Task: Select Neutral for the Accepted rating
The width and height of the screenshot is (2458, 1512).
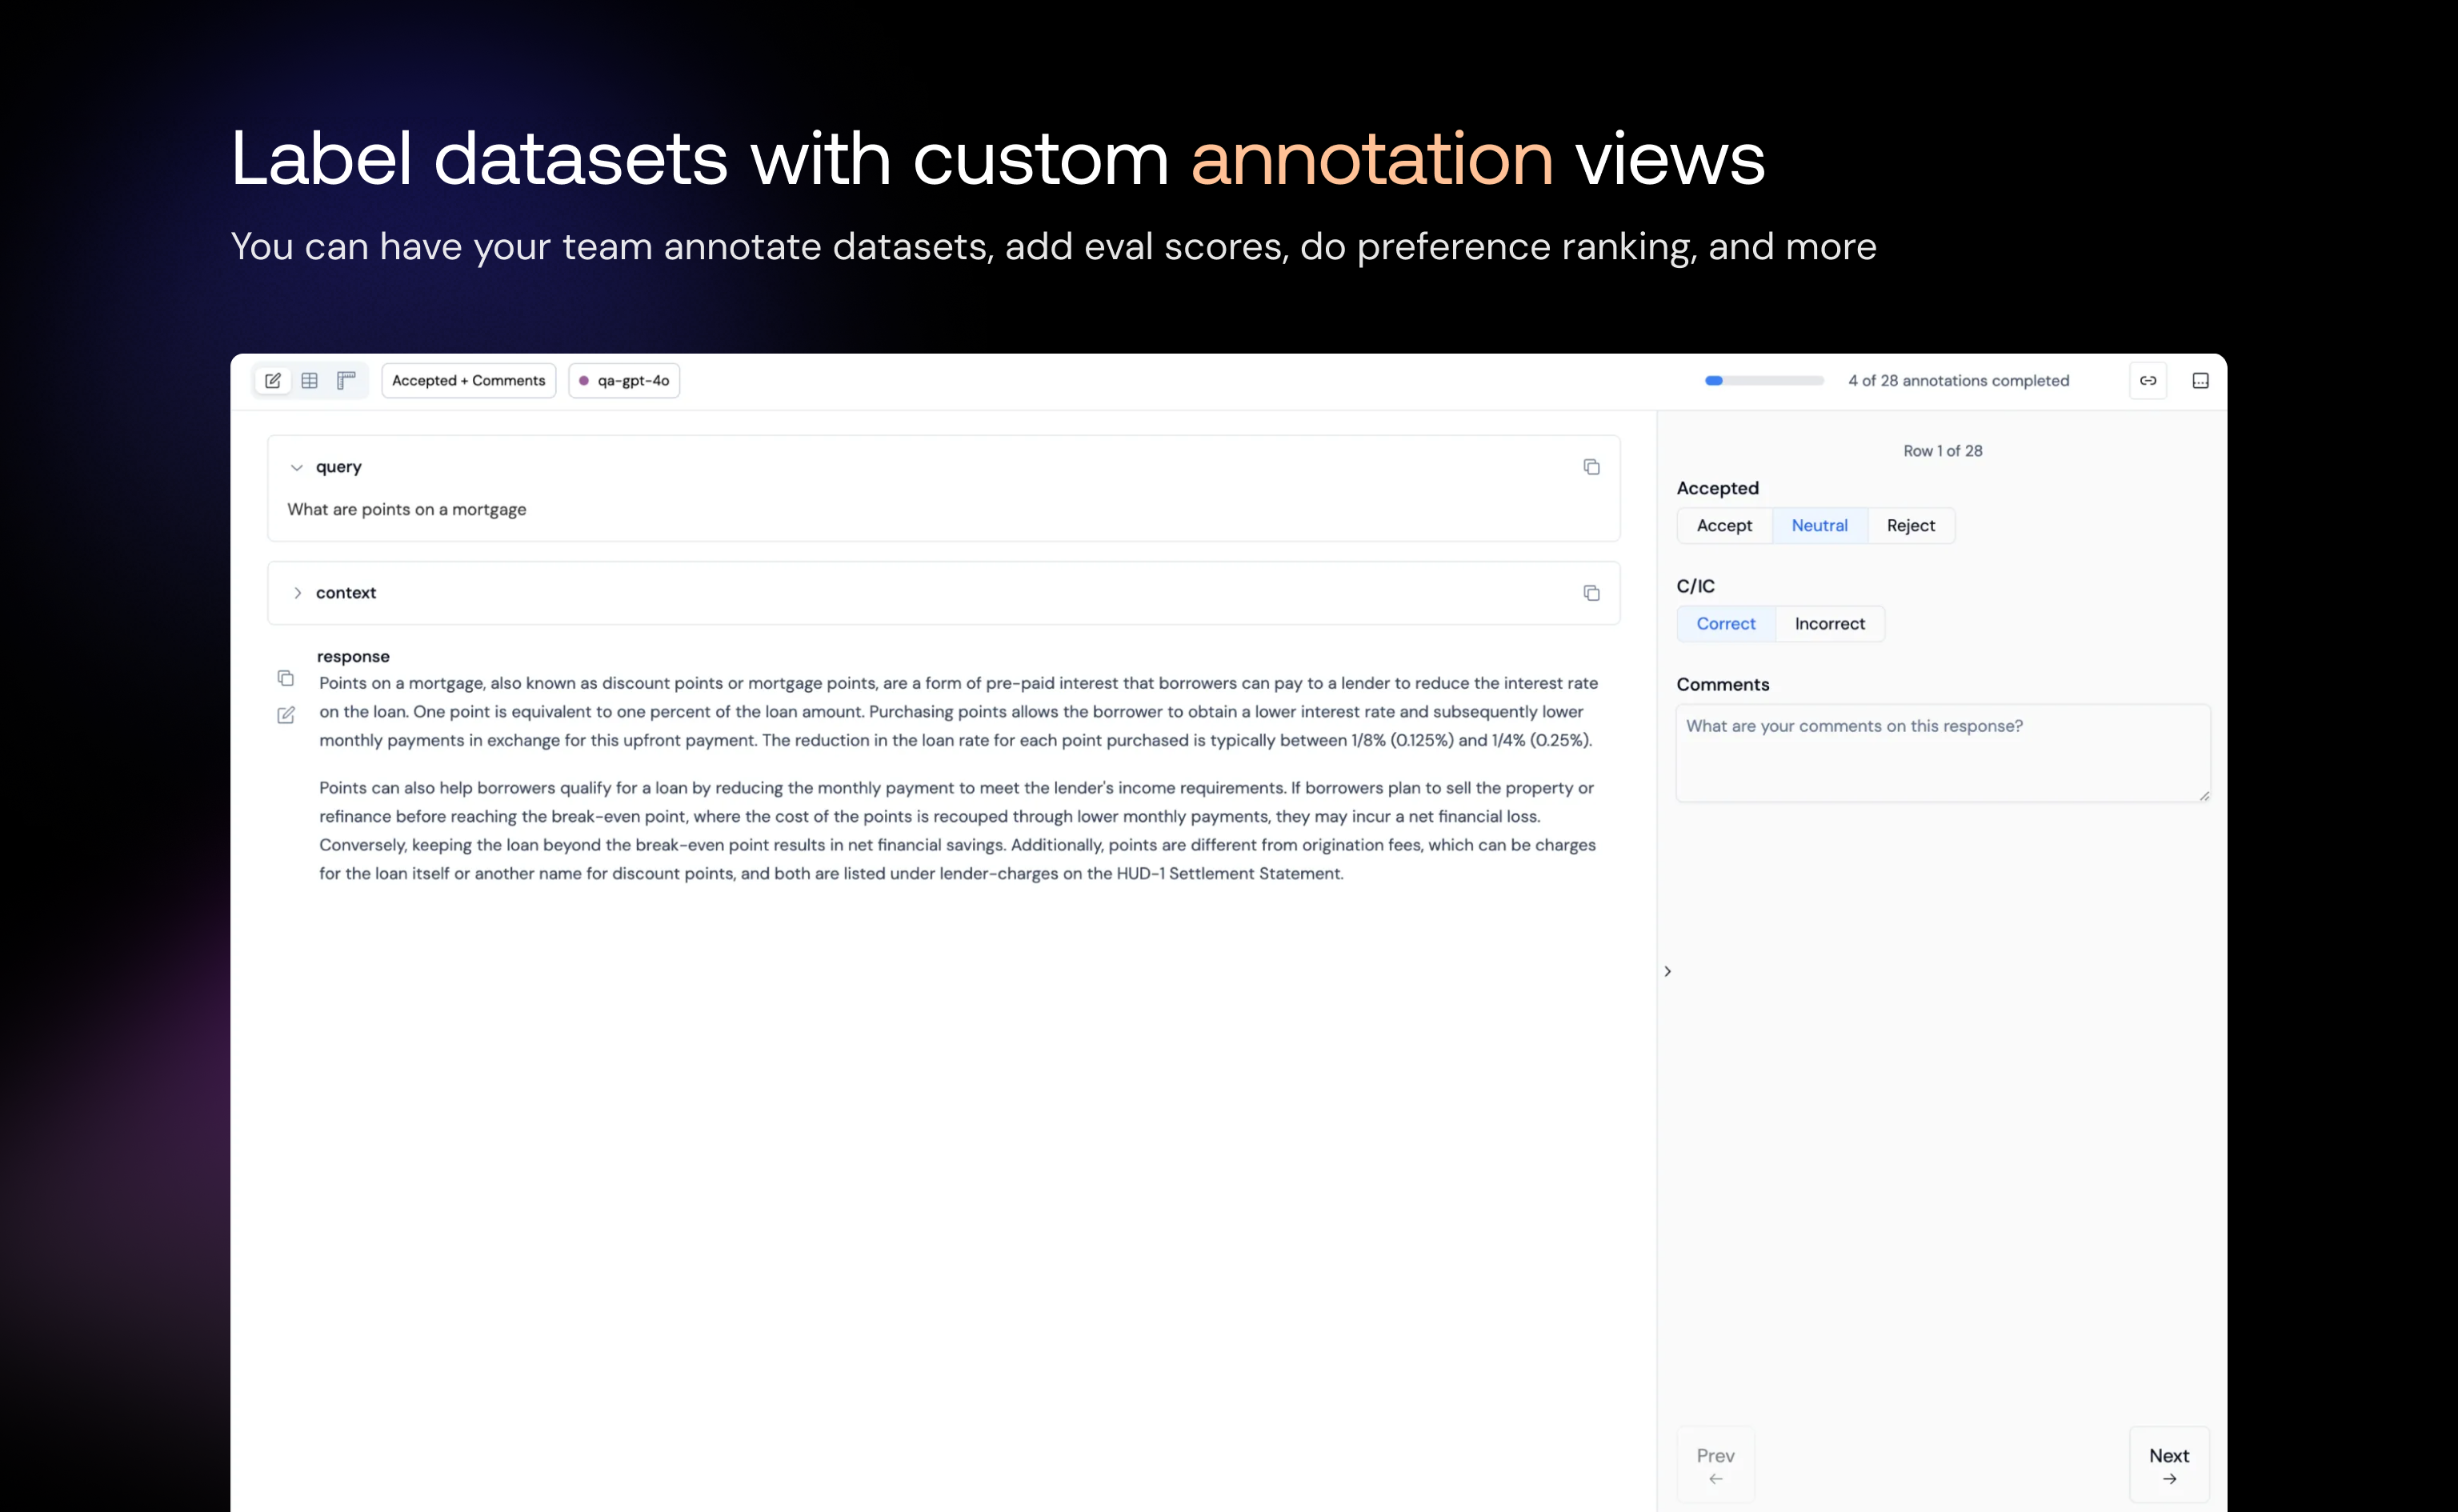Action: click(1819, 525)
